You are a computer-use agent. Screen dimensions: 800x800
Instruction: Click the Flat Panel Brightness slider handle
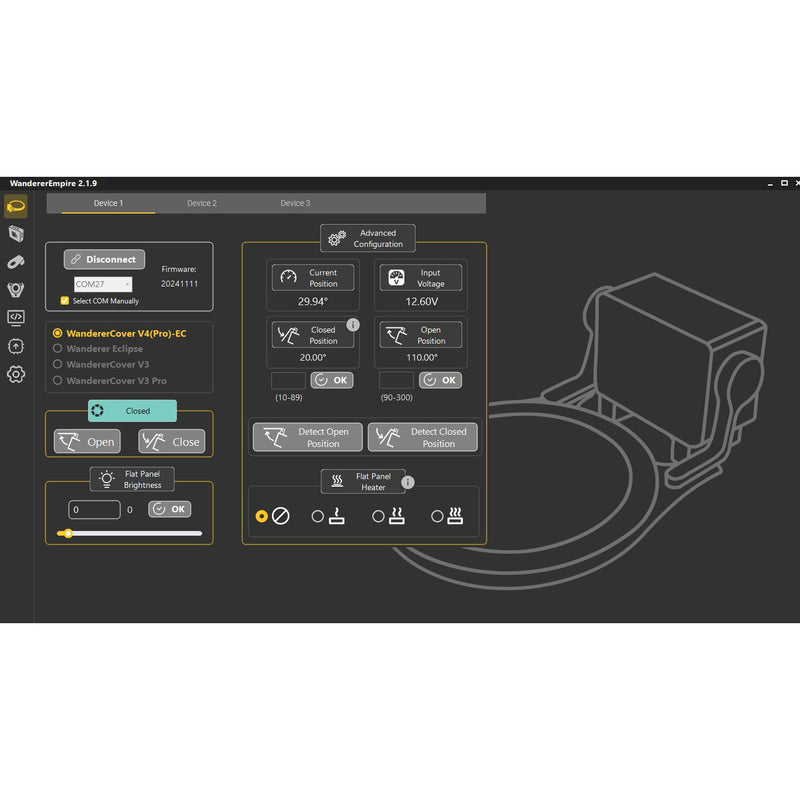pyautogui.click(x=68, y=533)
